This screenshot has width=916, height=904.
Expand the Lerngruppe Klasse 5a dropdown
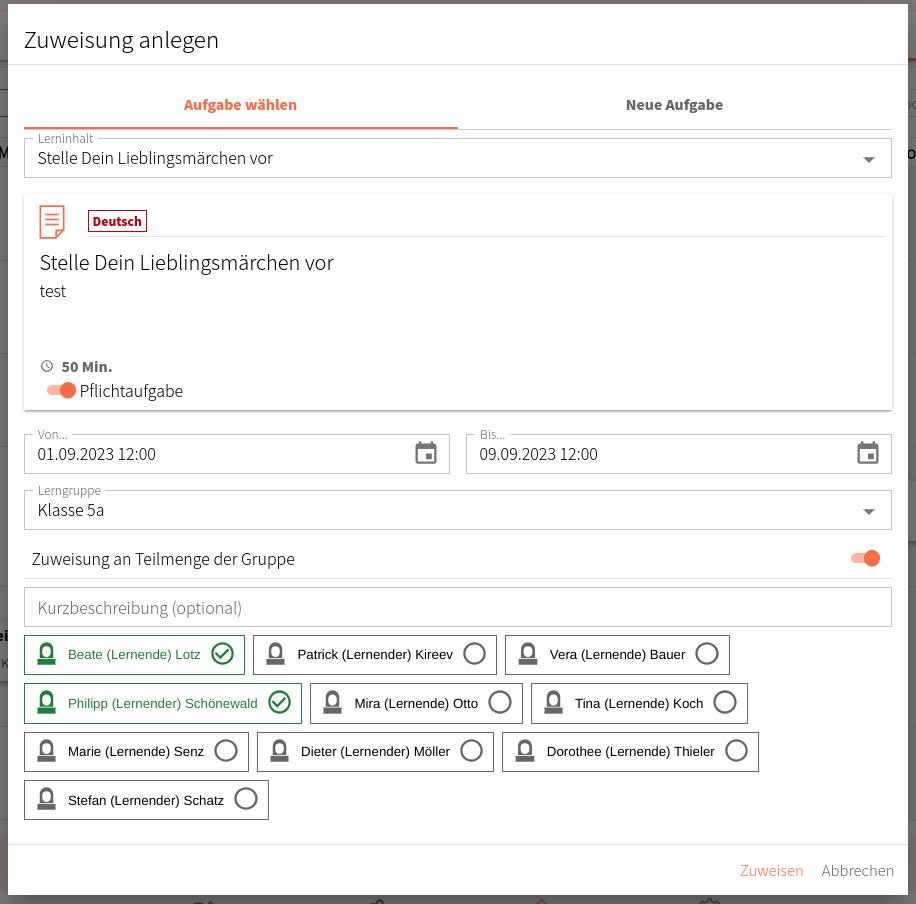point(458,510)
